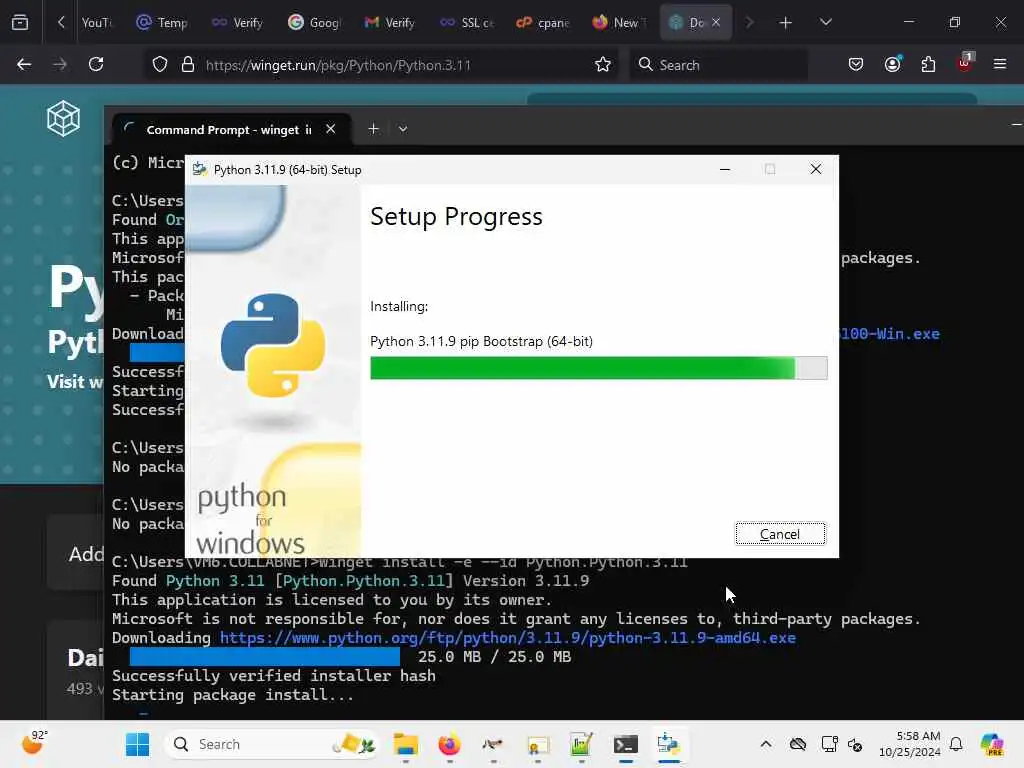The height and width of the screenshot is (768, 1024).
Task: Show hidden system tray icons
Action: (x=766, y=744)
